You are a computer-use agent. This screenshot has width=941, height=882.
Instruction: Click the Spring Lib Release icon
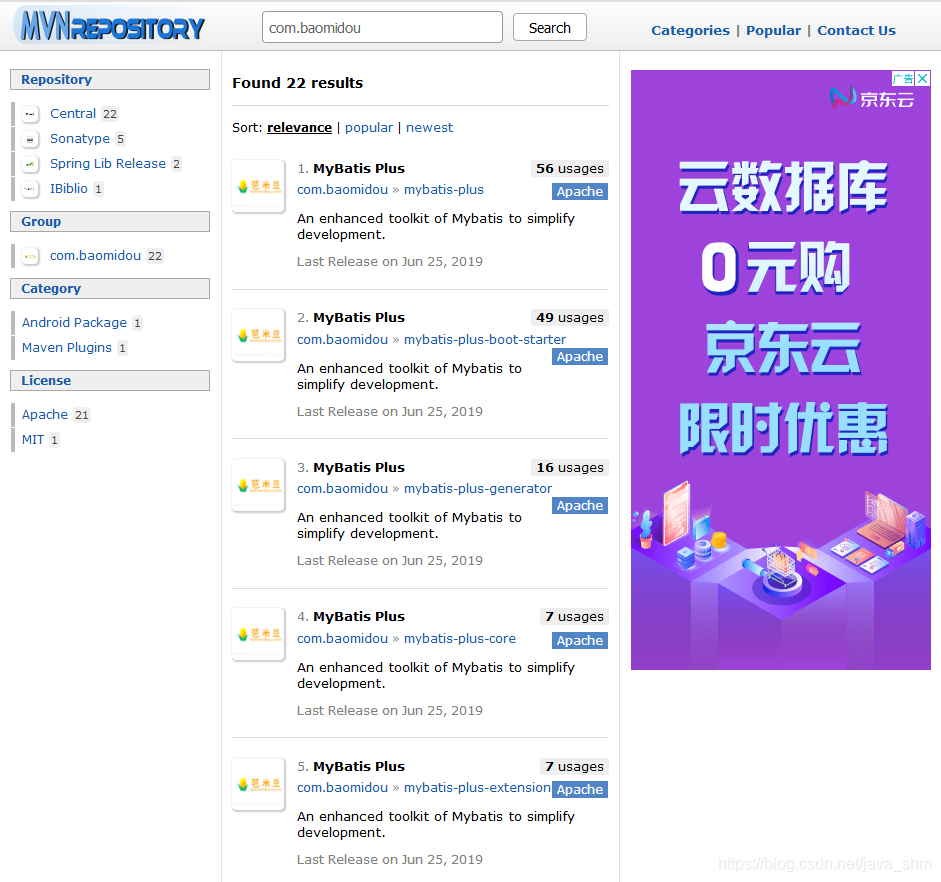(x=30, y=164)
